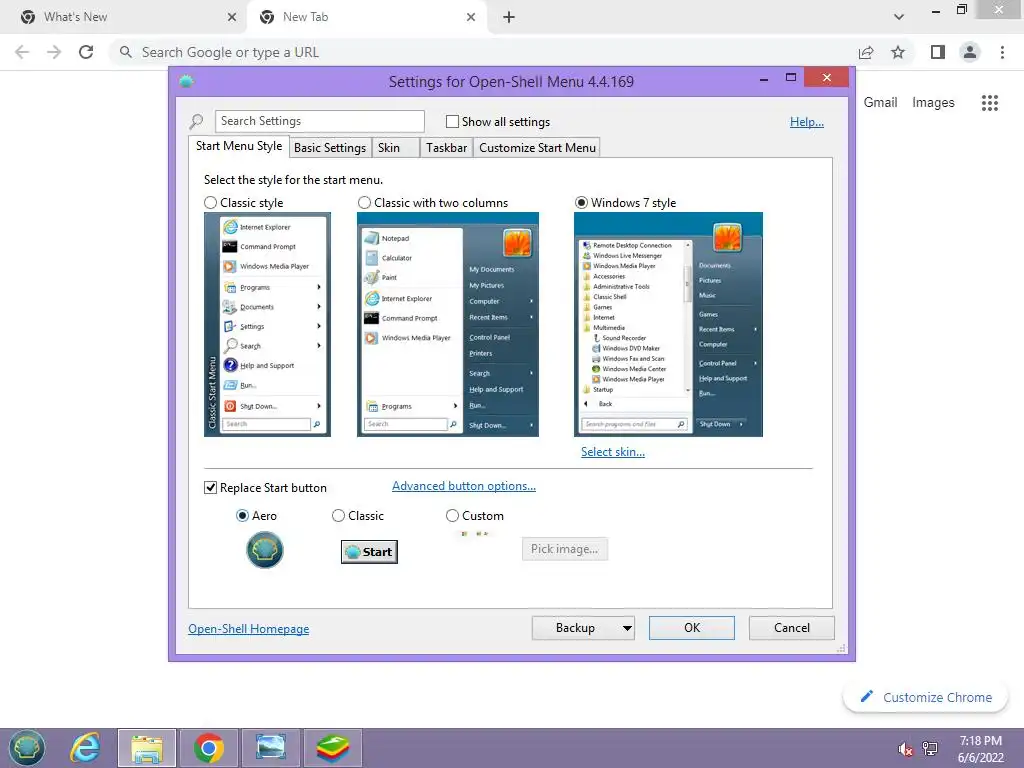1024x768 pixels.
Task: Click the Aero shell button image
Action: pos(264,549)
